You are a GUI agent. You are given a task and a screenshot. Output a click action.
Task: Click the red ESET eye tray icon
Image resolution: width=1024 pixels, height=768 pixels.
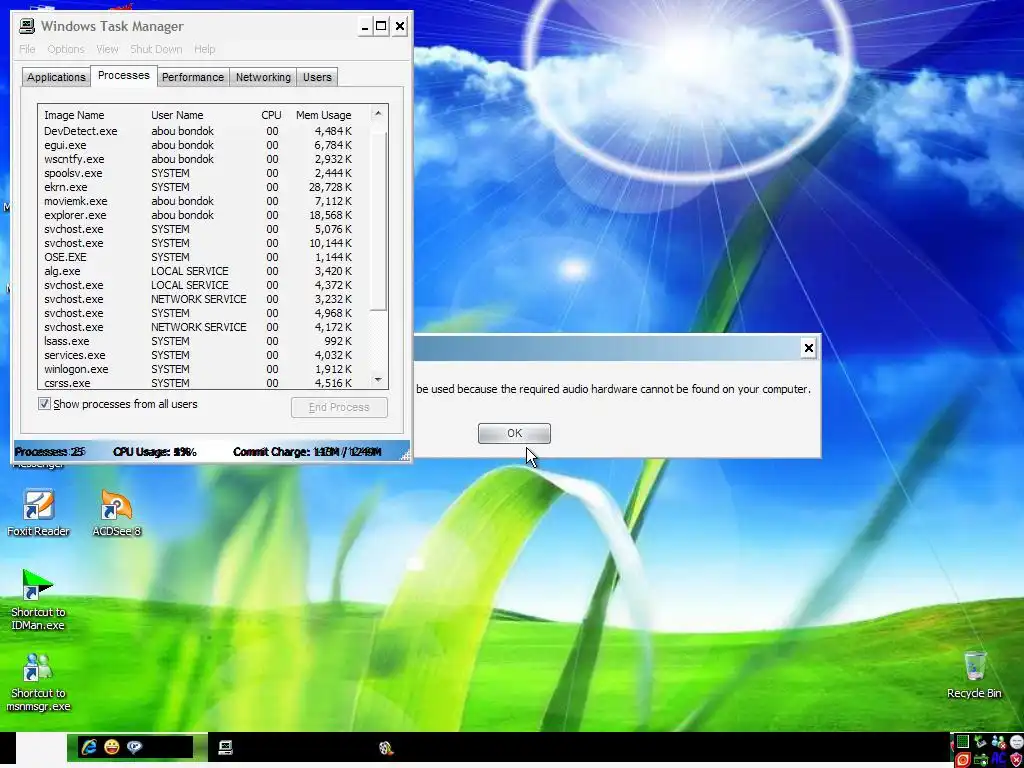pyautogui.click(x=963, y=760)
